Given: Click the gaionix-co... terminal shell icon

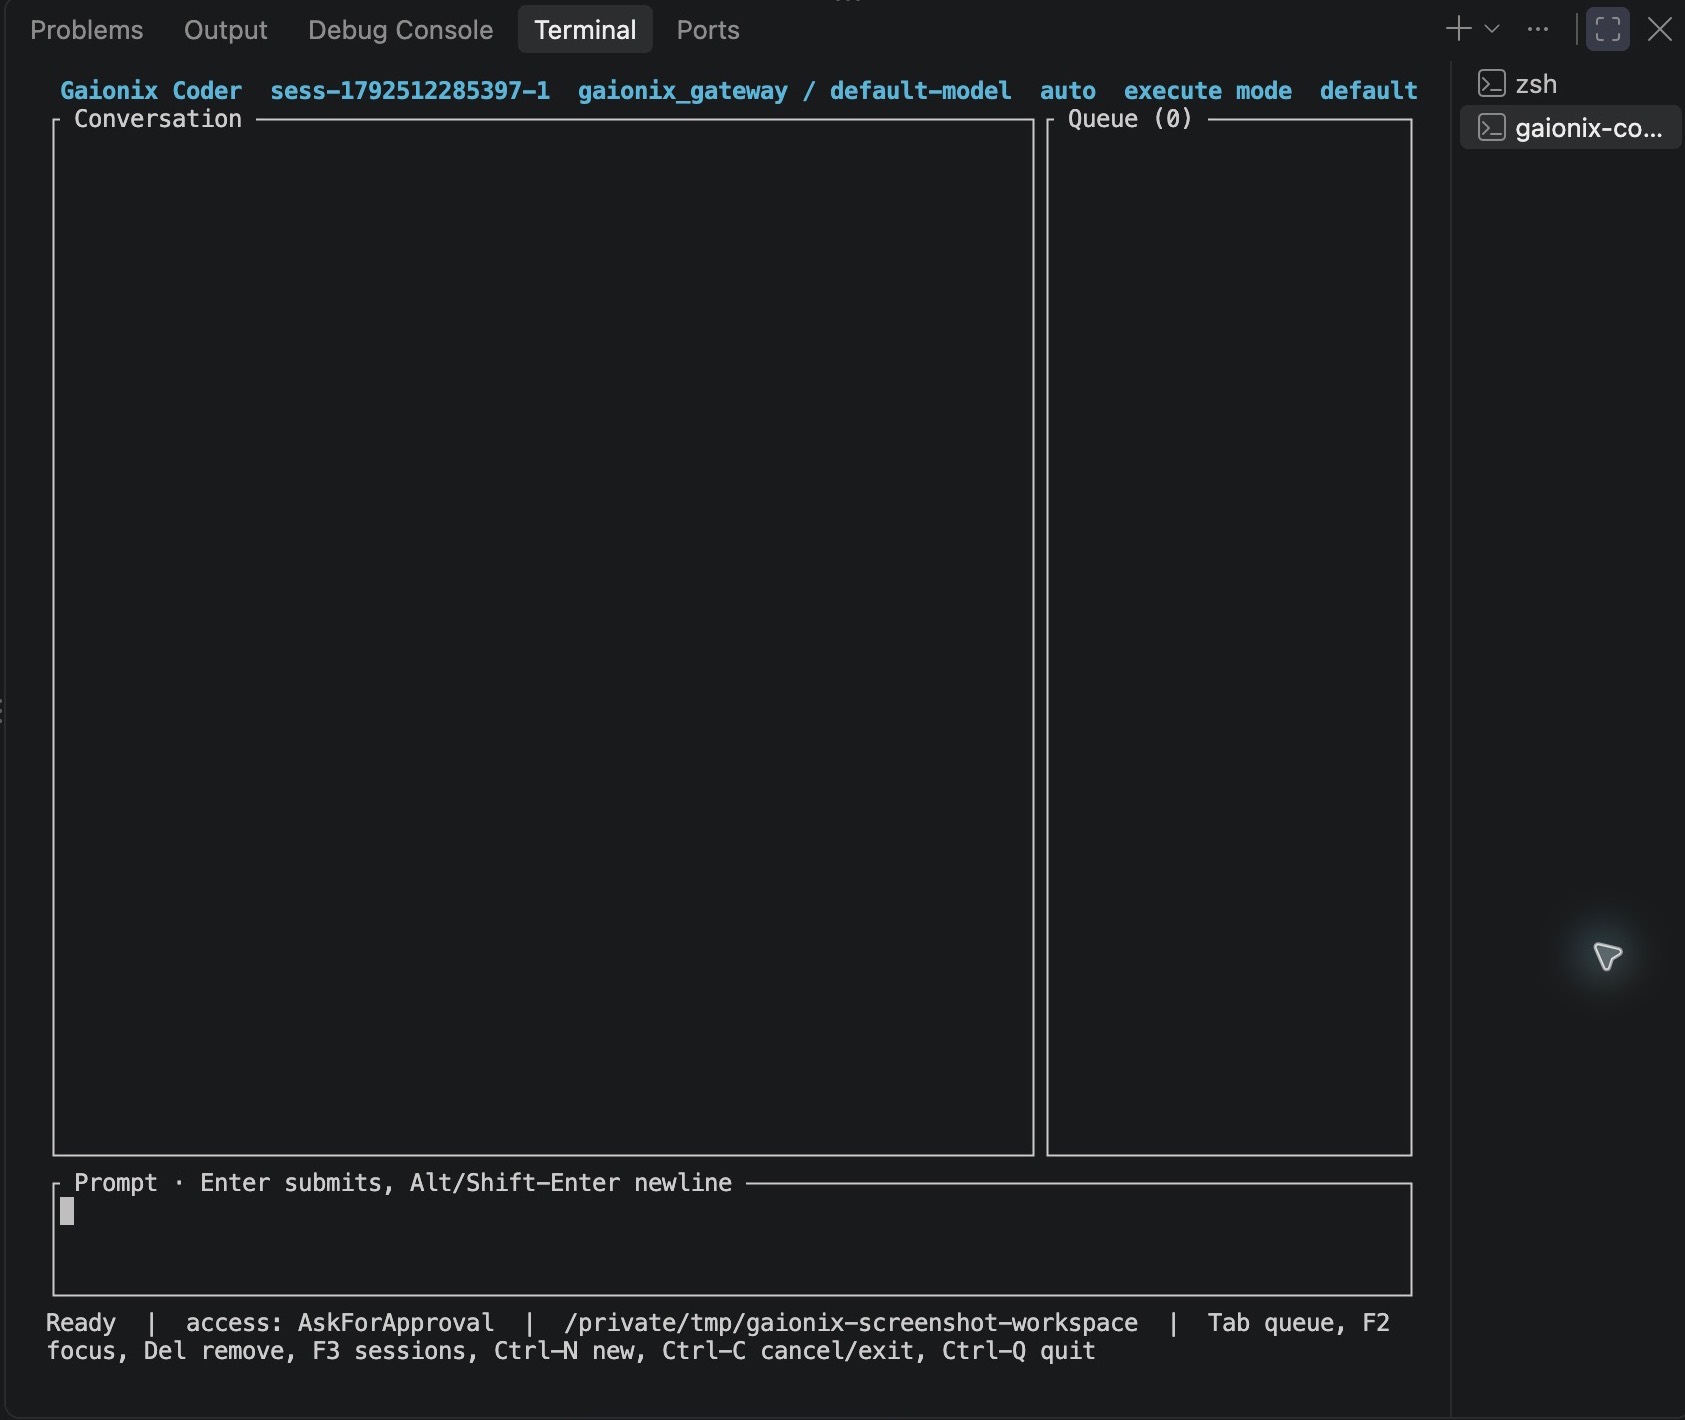Looking at the screenshot, I should [x=1492, y=127].
